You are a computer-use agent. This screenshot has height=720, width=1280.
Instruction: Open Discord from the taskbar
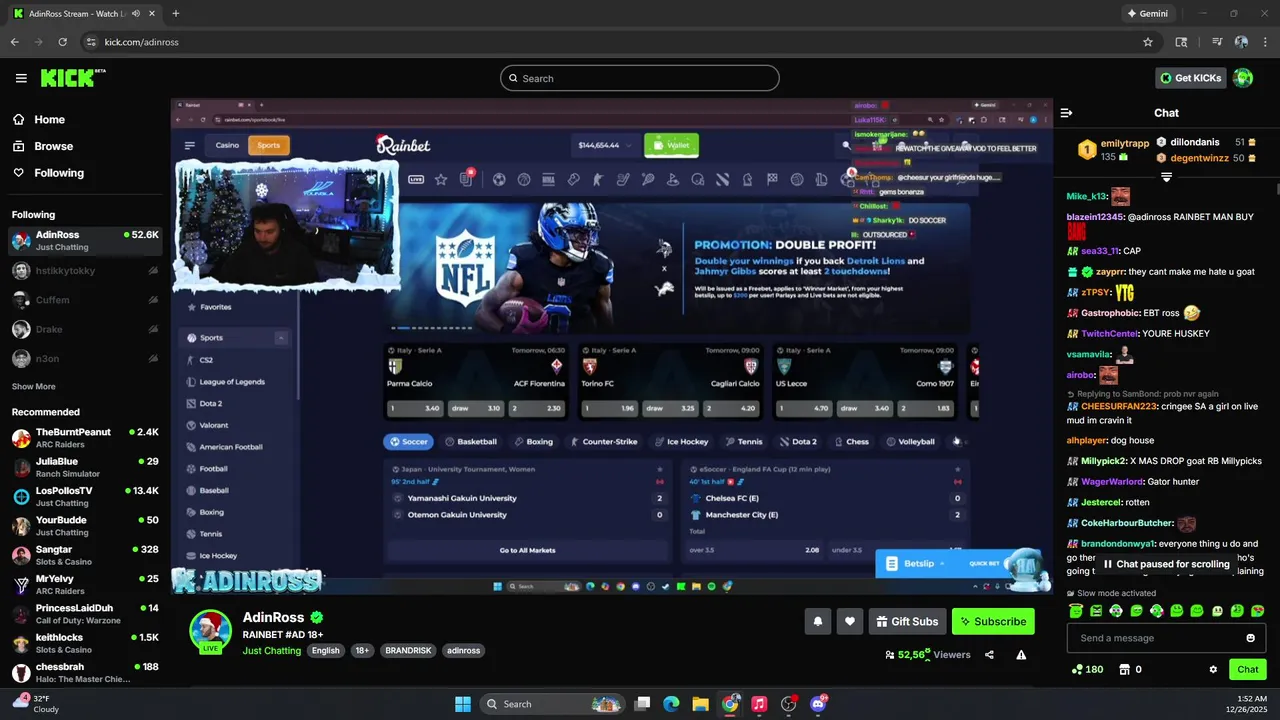pyautogui.click(x=818, y=704)
